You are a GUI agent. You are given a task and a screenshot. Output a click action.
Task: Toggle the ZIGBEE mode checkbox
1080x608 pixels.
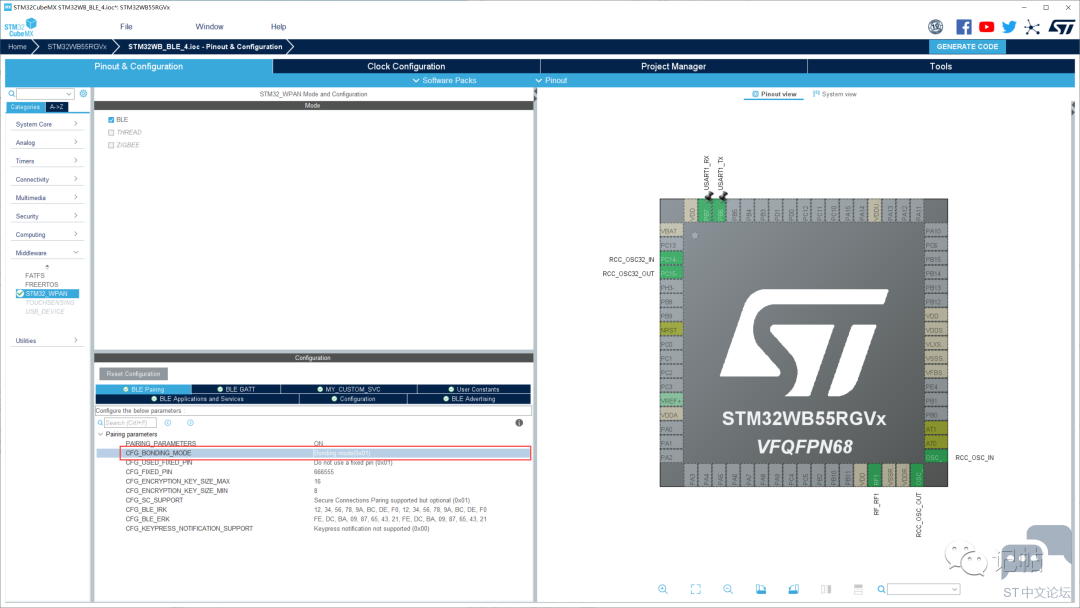[111, 145]
